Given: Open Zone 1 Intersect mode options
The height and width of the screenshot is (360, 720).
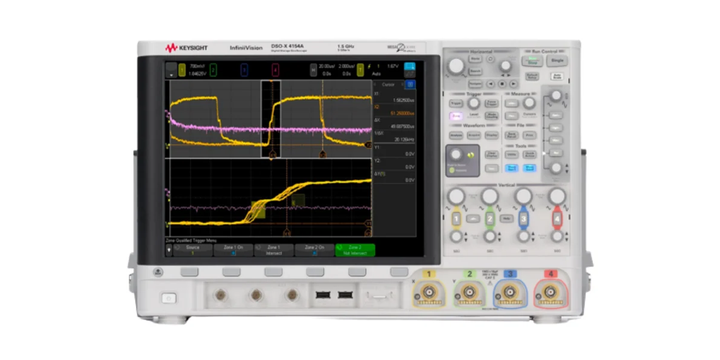Looking at the screenshot, I should click(x=274, y=250).
